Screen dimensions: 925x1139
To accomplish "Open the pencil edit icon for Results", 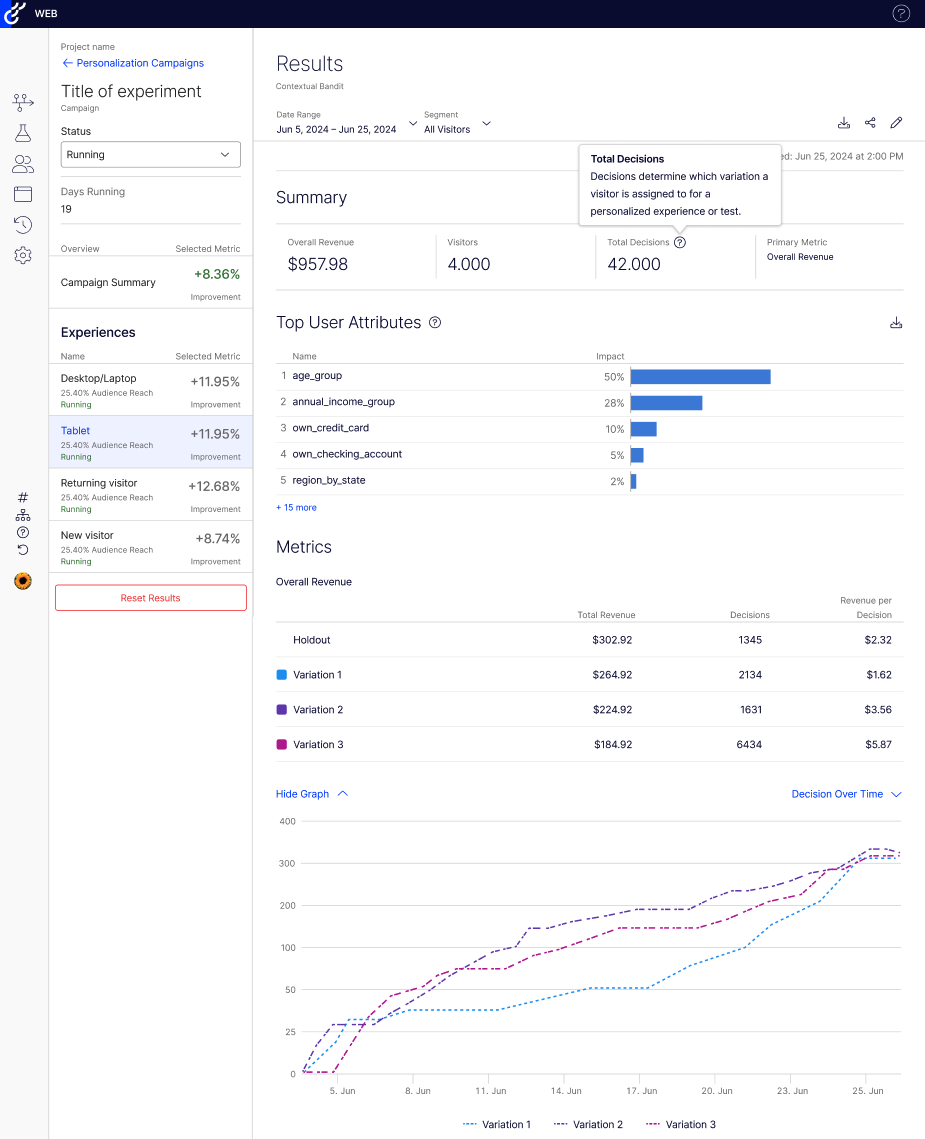I will point(895,122).
